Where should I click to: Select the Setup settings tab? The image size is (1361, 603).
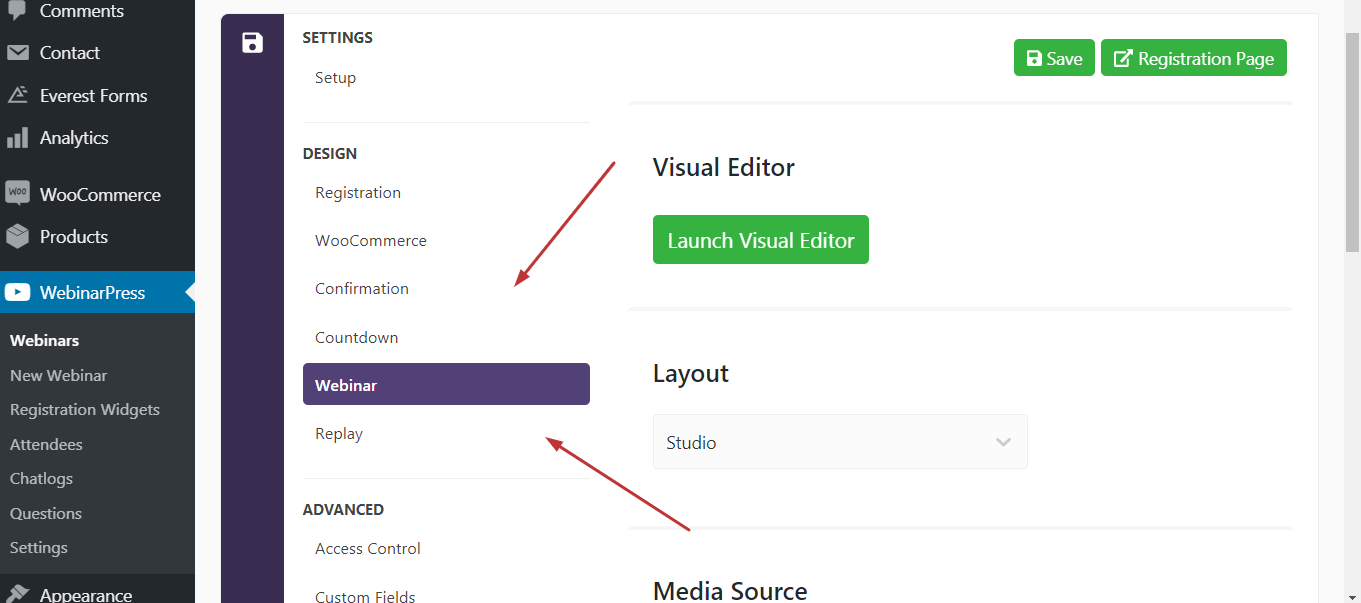tap(446, 78)
